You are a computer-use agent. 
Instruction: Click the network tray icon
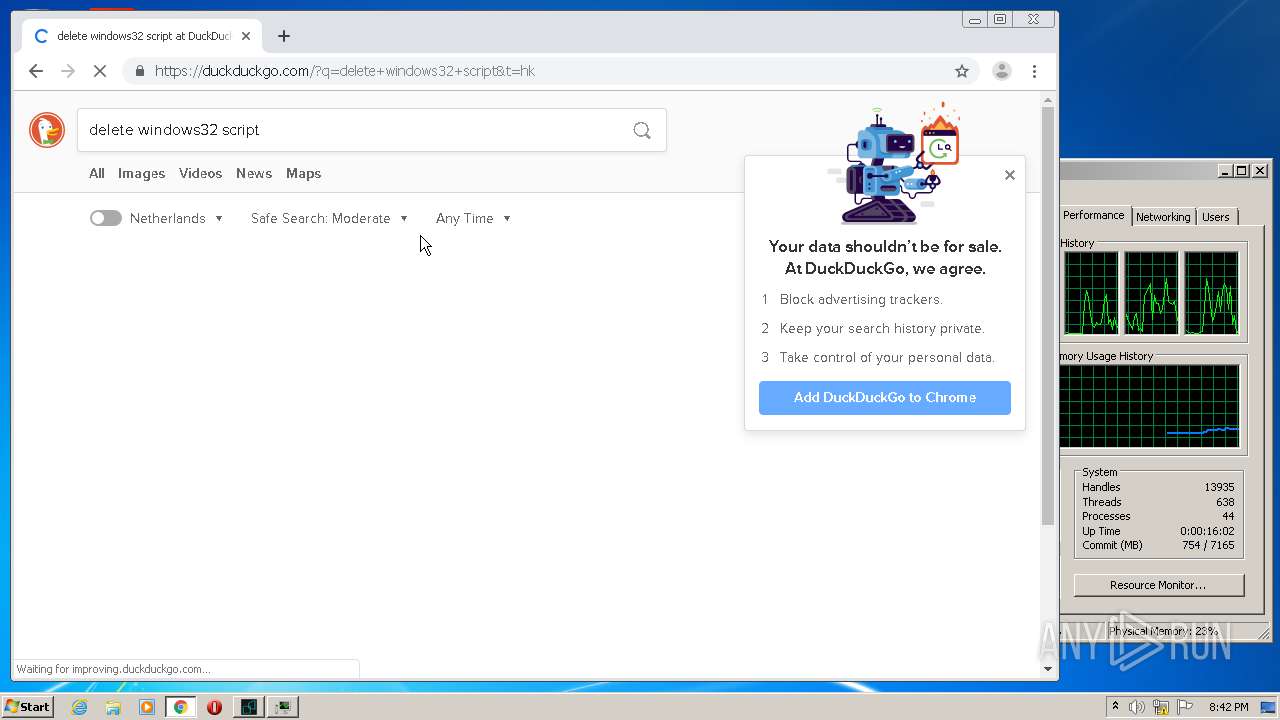coord(1161,707)
